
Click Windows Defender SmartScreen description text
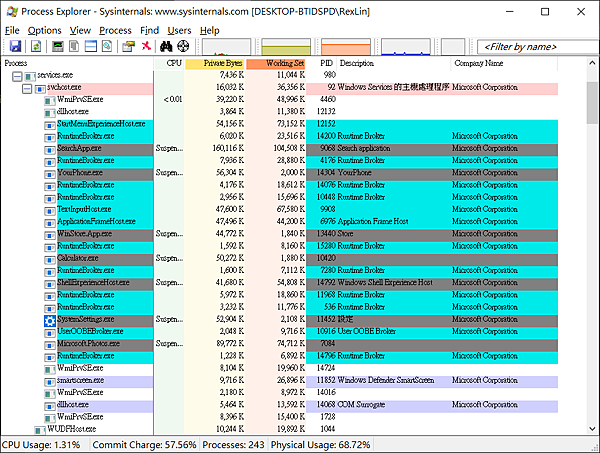pos(386,380)
